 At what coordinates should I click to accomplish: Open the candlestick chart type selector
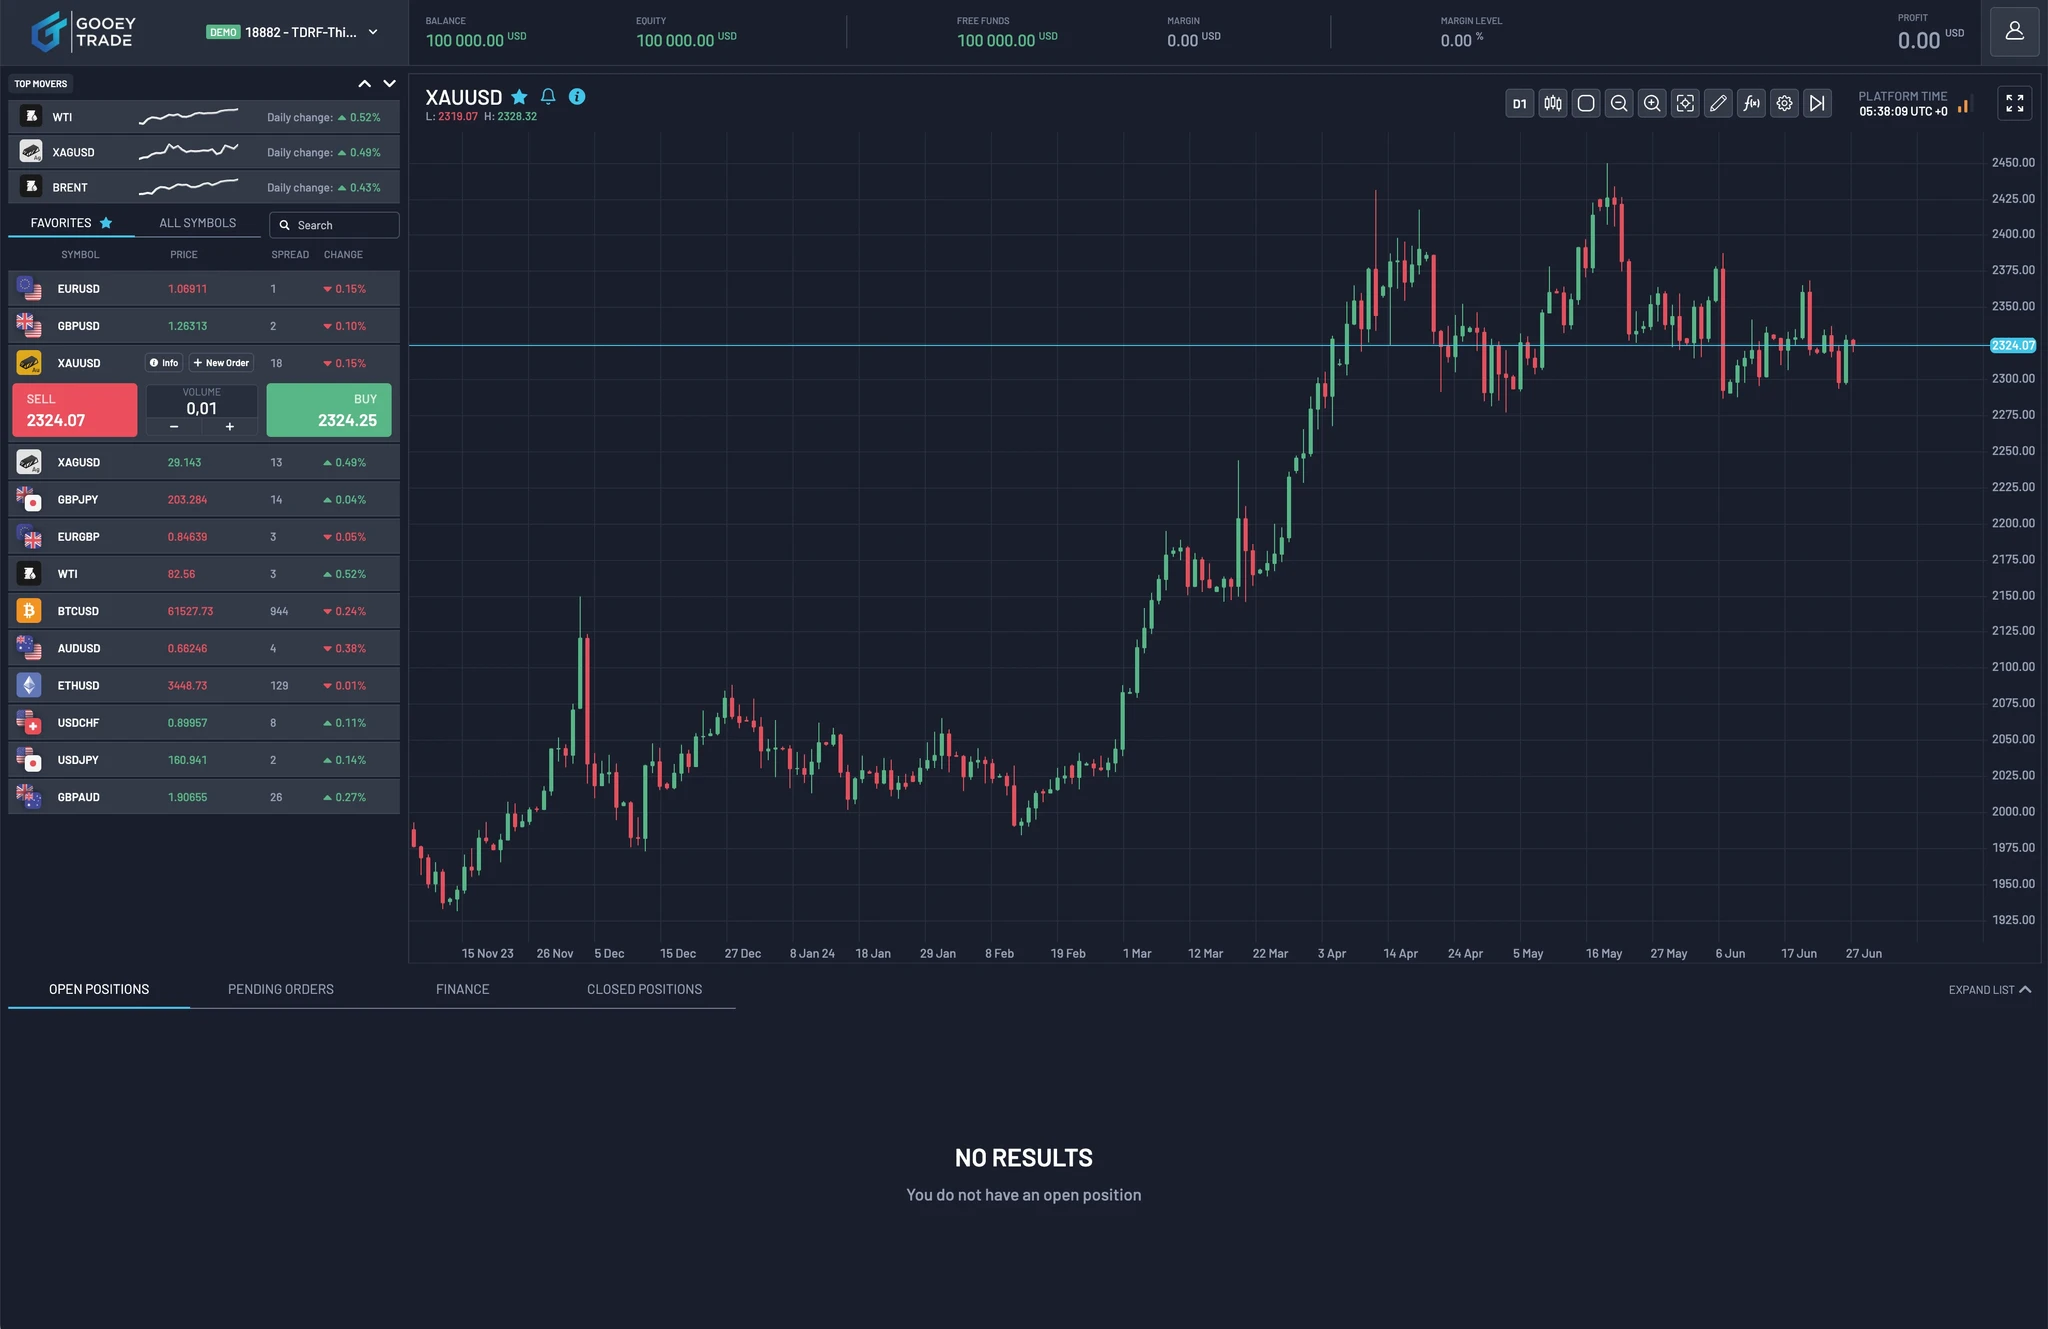coord(1552,103)
